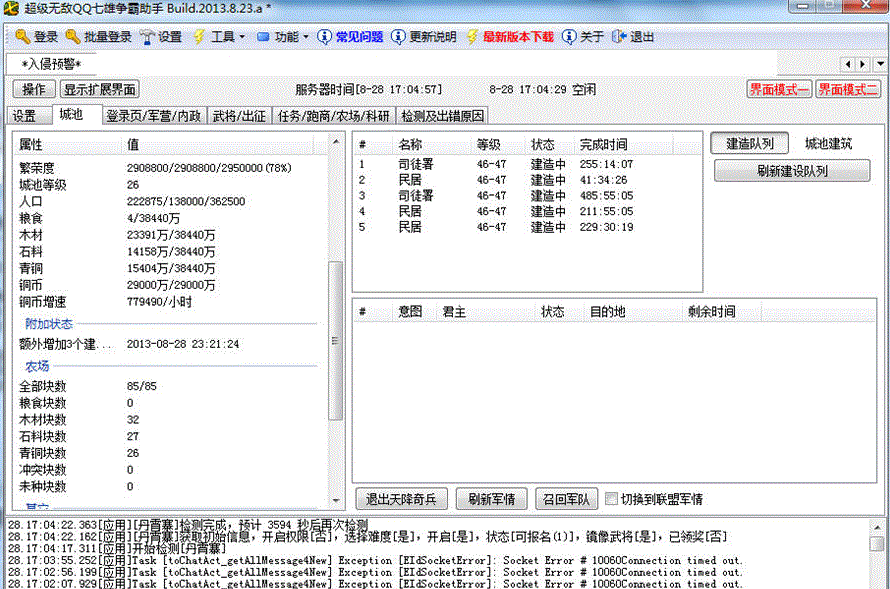Viewport: 890px width, 589px height.
Task: Select the 木材块数 row
Action: click(170, 420)
